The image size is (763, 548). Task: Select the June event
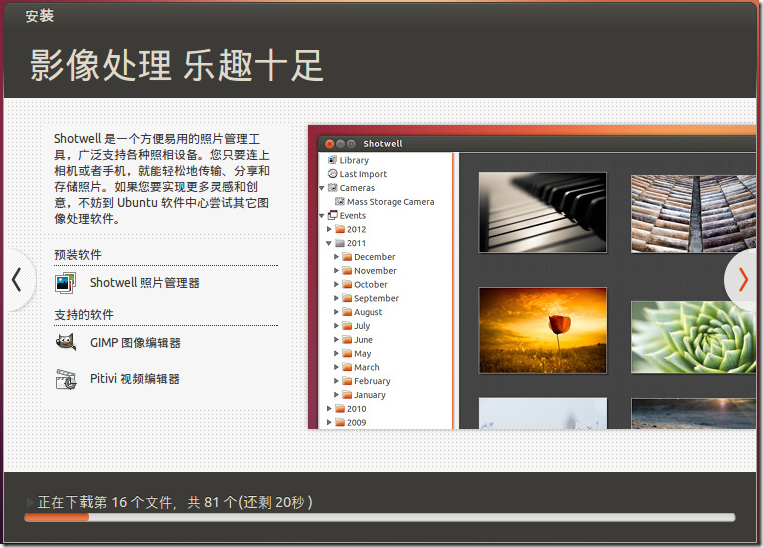pyautogui.click(x=363, y=340)
